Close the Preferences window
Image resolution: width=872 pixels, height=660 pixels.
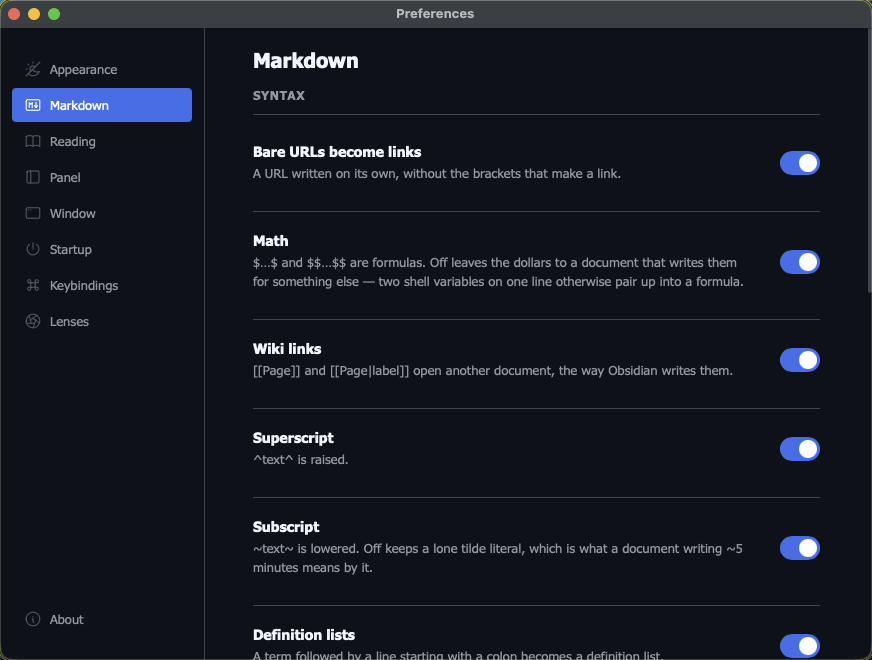[x=14, y=14]
